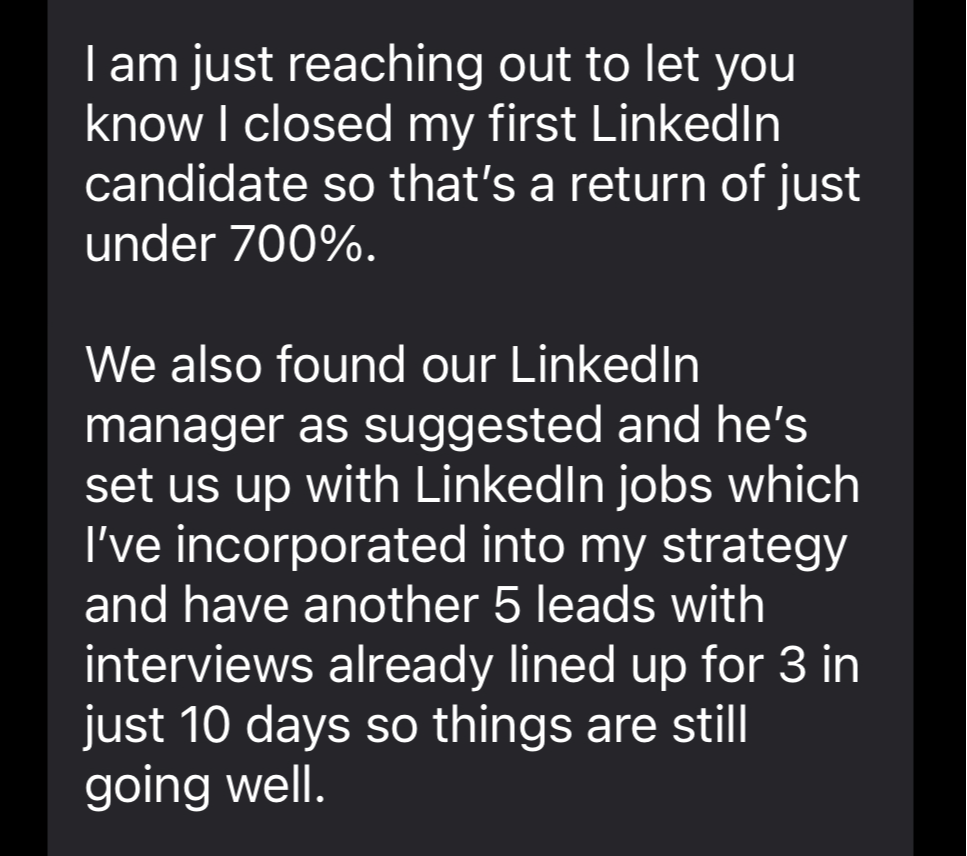967x856 pixels.
Task: Click the word "incorporated" in the message
Action: click(321, 545)
